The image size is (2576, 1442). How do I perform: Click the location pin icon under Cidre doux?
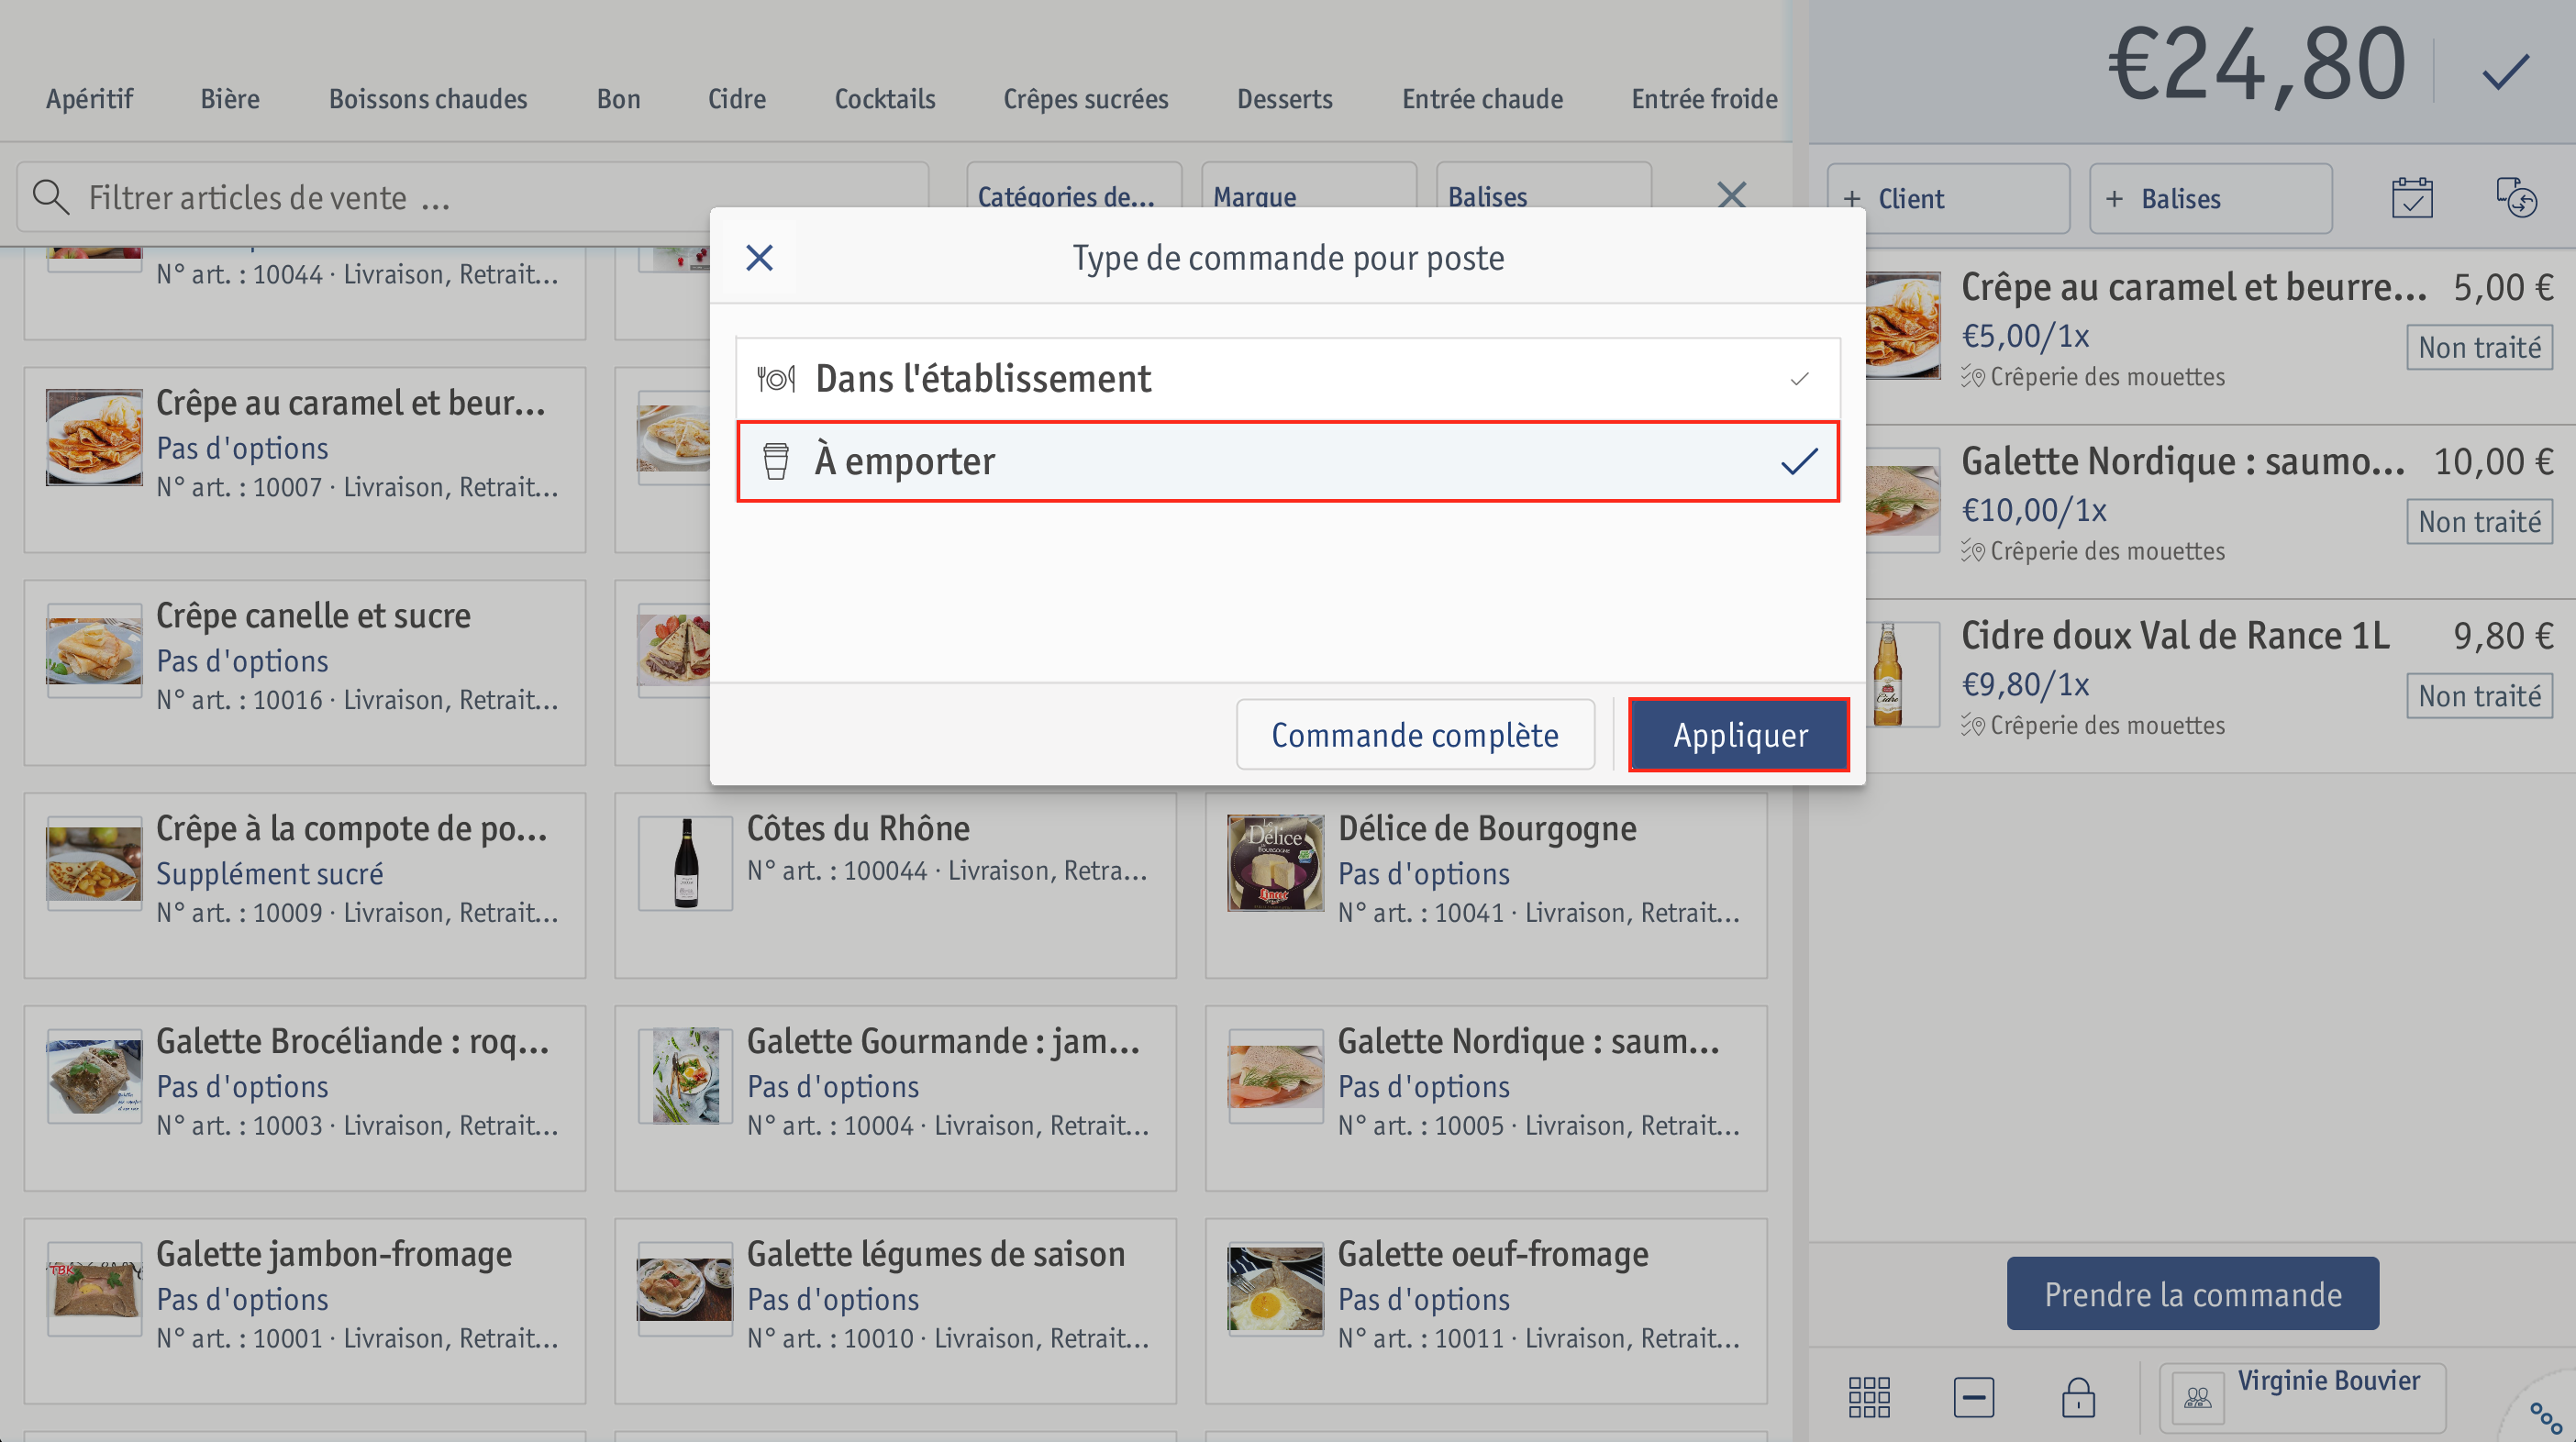pos(1972,725)
